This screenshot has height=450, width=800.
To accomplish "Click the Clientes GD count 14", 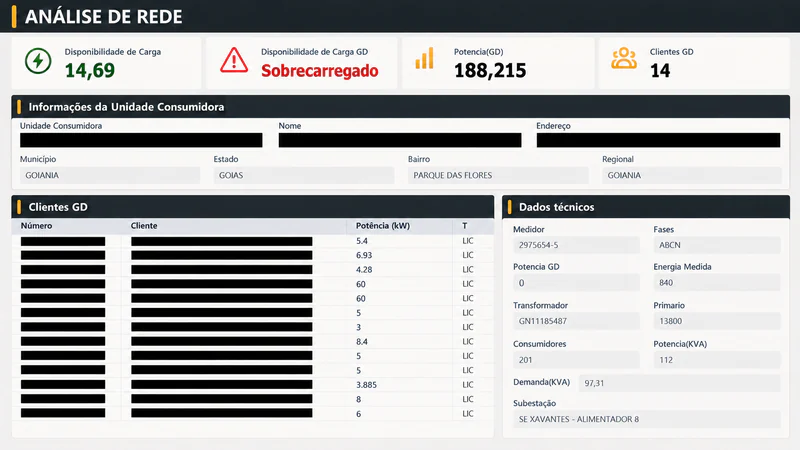I will (660, 70).
